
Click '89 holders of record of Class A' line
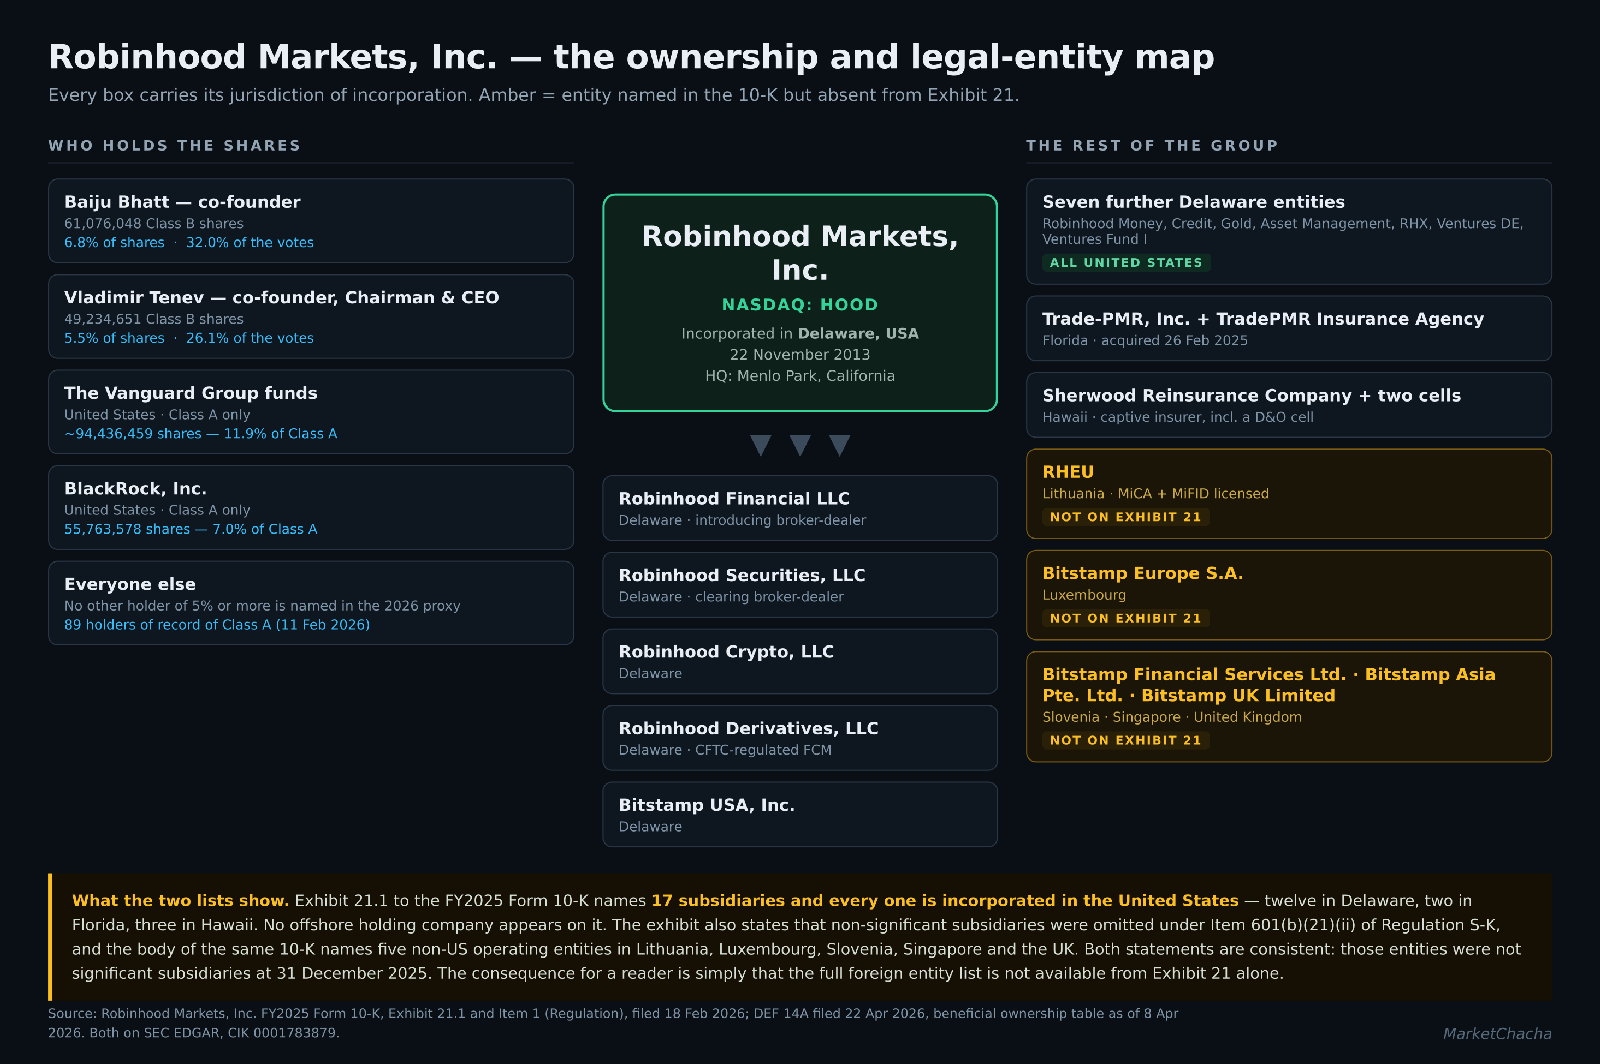tap(217, 625)
